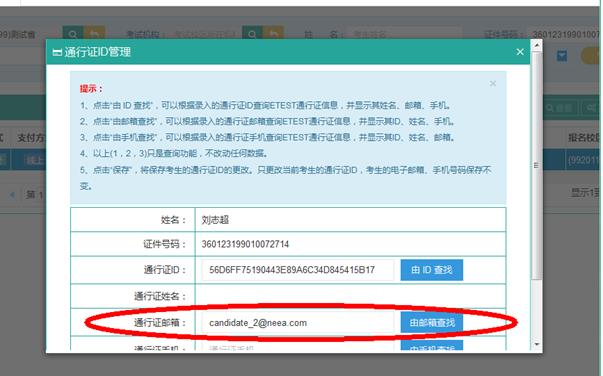Screen dimensions: 603x376
Task: Click the 姓名 search input in background
Action: [x=405, y=34]
